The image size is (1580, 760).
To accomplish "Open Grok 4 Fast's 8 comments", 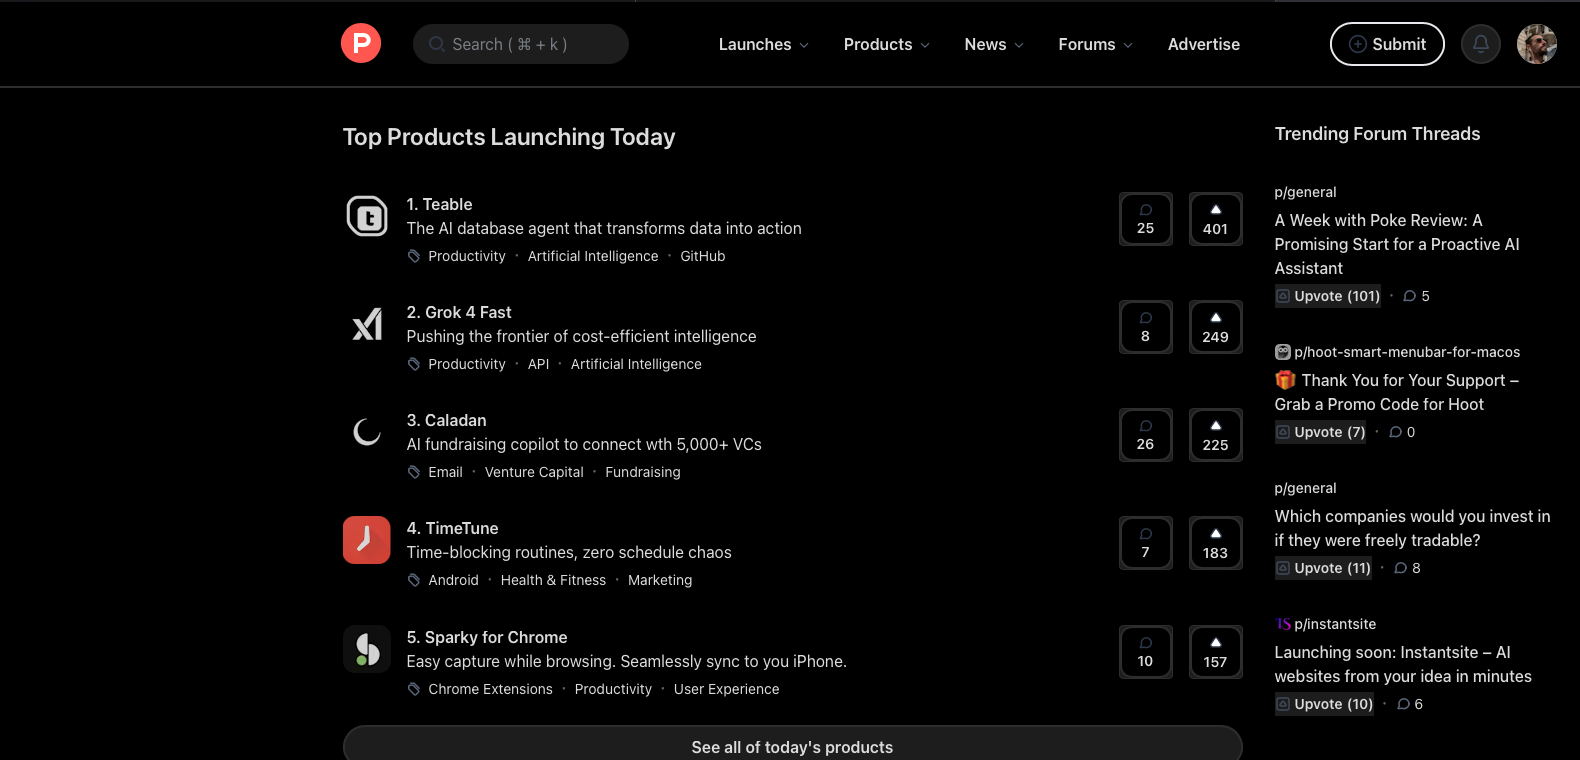I will pyautogui.click(x=1146, y=327).
